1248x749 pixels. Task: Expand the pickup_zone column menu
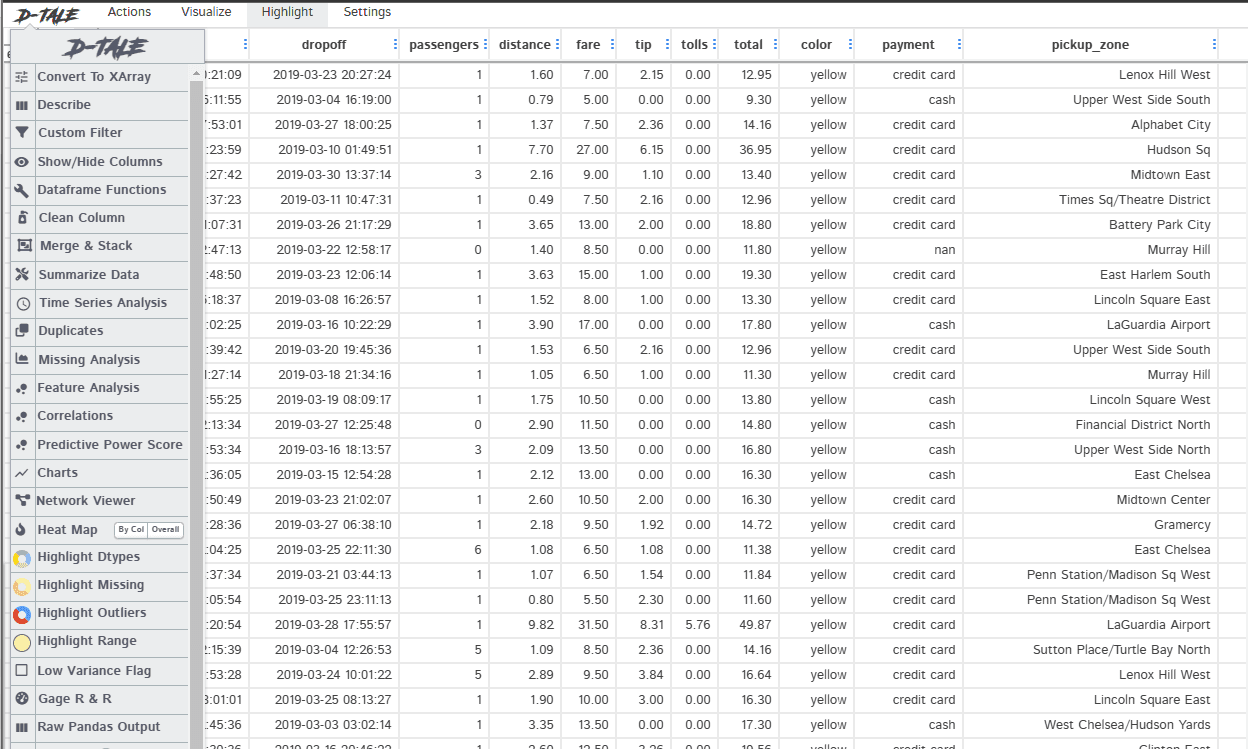coord(1215,45)
